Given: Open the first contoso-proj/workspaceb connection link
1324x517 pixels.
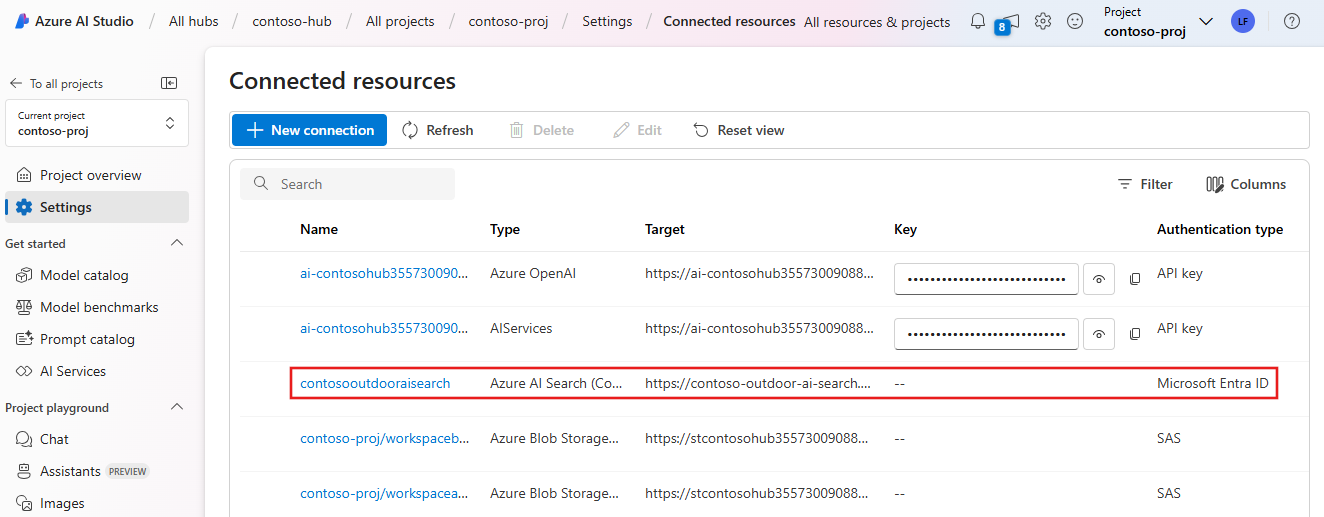Looking at the screenshot, I should [385, 438].
